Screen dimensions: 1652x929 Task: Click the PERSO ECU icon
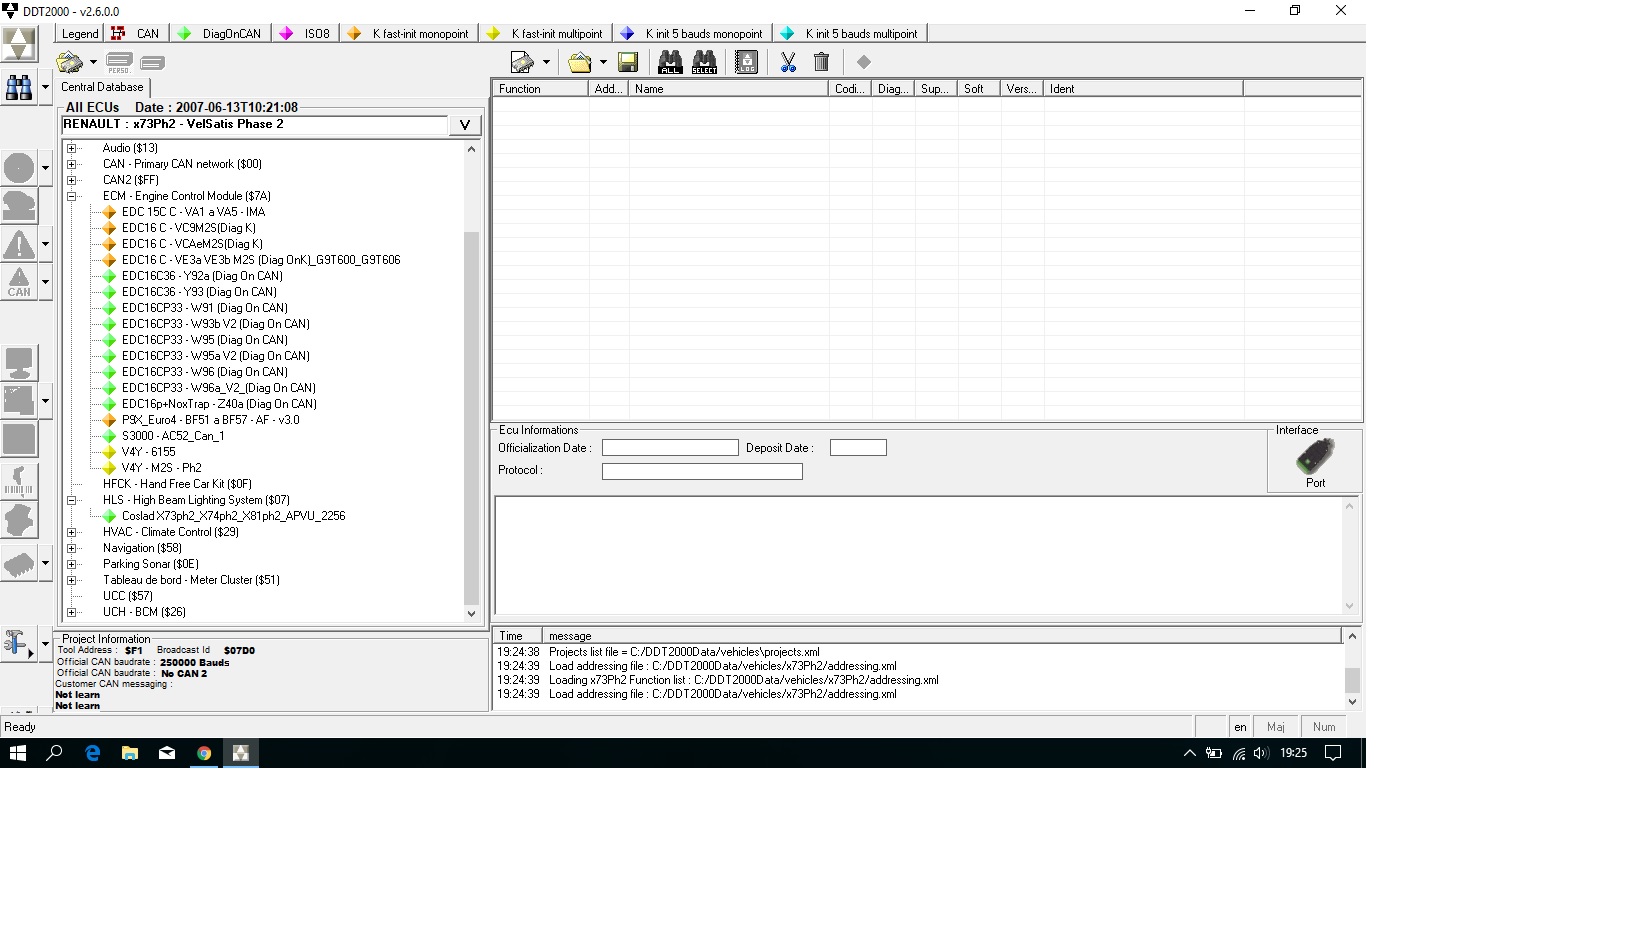[x=119, y=63]
